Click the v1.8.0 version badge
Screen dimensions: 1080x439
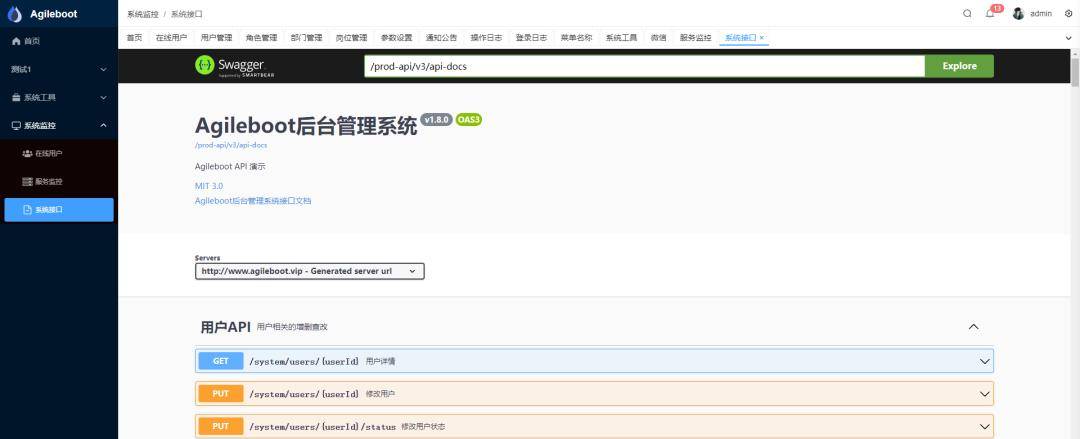[436, 120]
